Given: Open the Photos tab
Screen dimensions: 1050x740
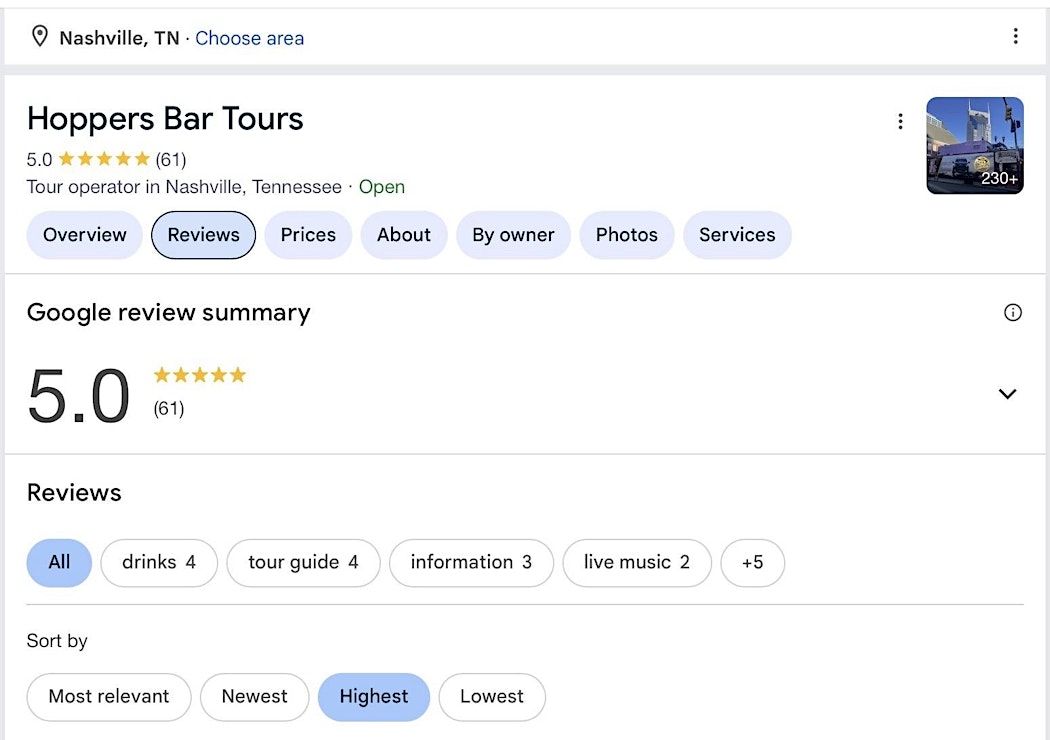Looking at the screenshot, I should pyautogui.click(x=626, y=235).
